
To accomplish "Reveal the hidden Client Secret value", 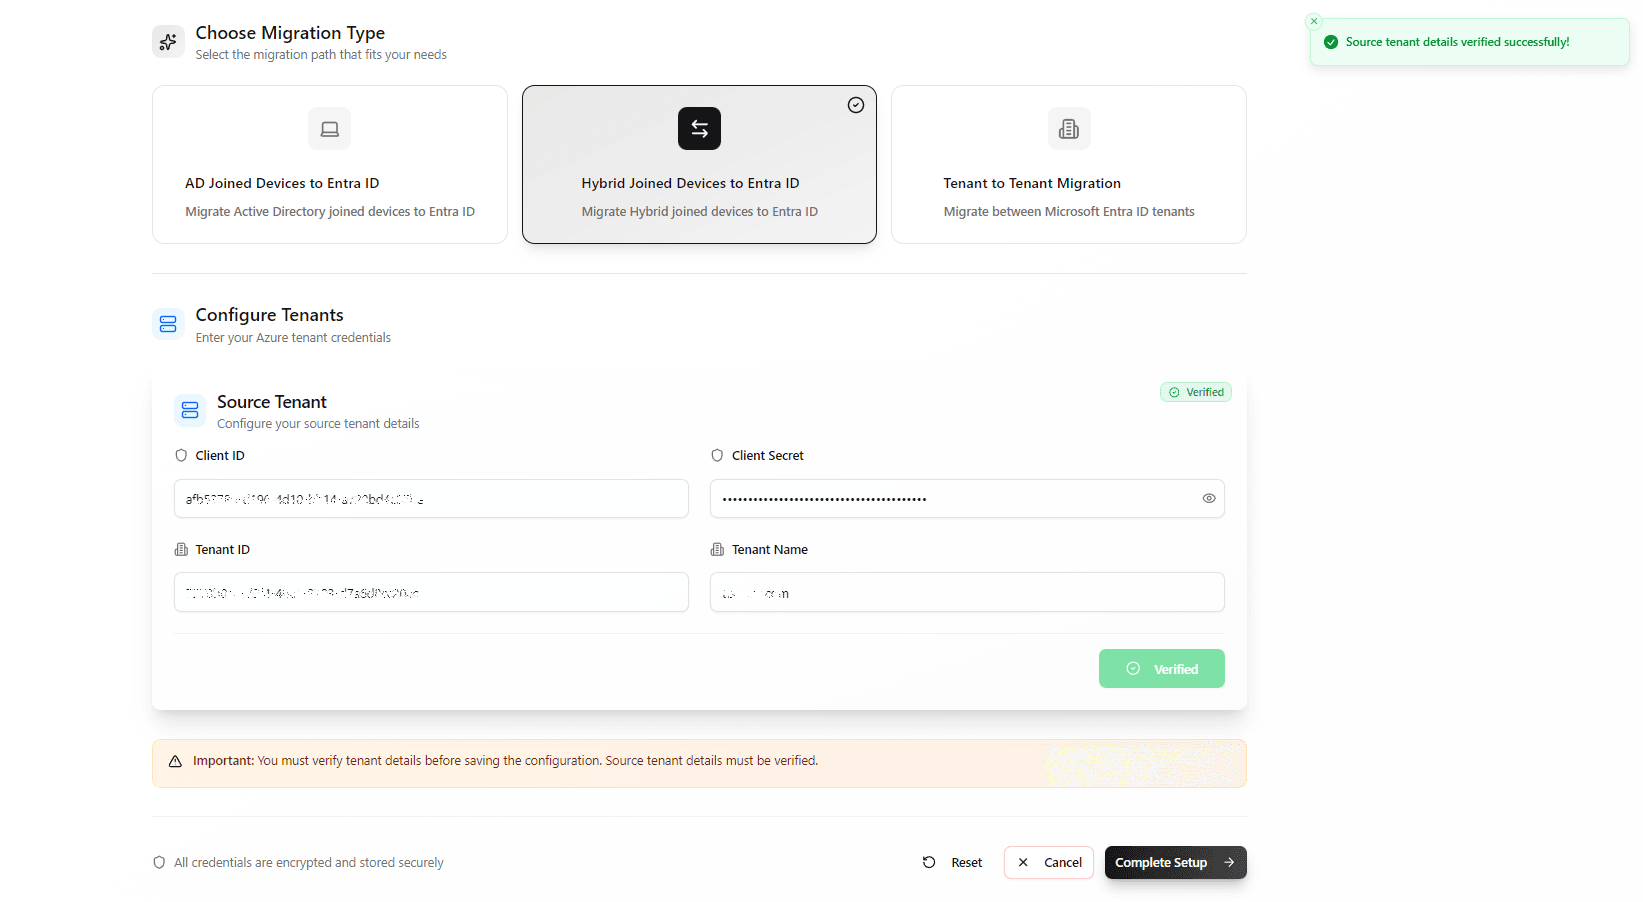I will point(1208,498).
